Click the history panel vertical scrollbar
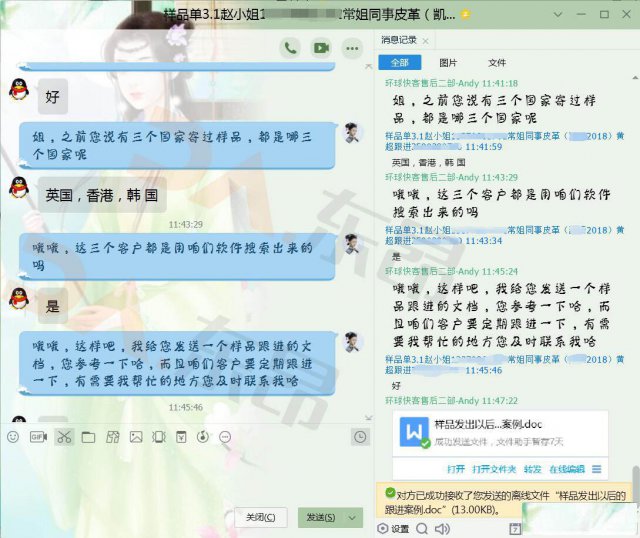 (636, 484)
